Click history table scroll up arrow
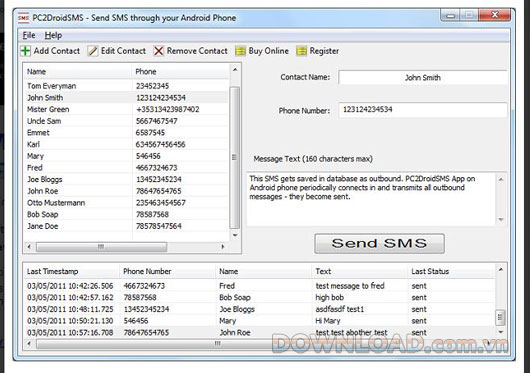The width and height of the screenshot is (530, 373). (x=501, y=270)
